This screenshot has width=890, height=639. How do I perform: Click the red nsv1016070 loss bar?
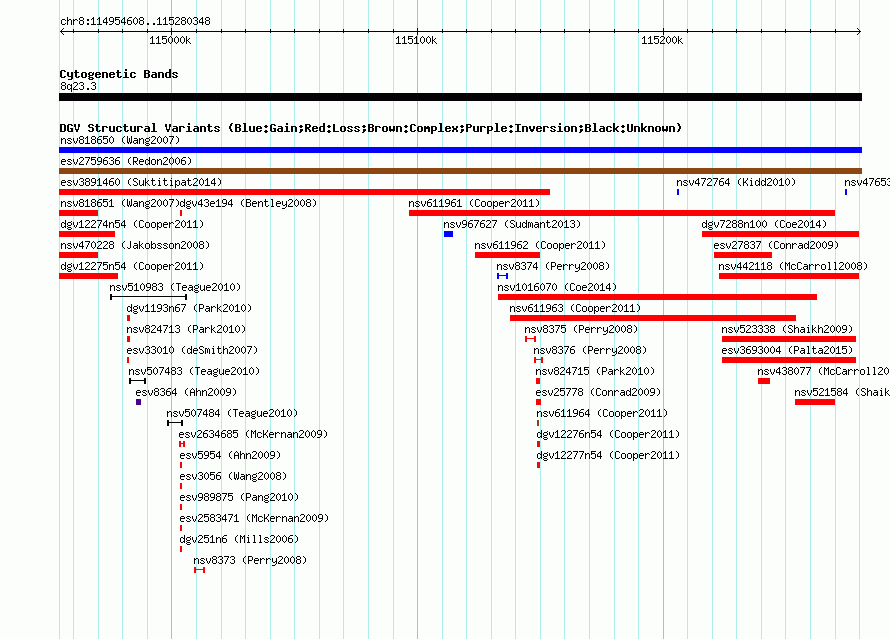[657, 297]
